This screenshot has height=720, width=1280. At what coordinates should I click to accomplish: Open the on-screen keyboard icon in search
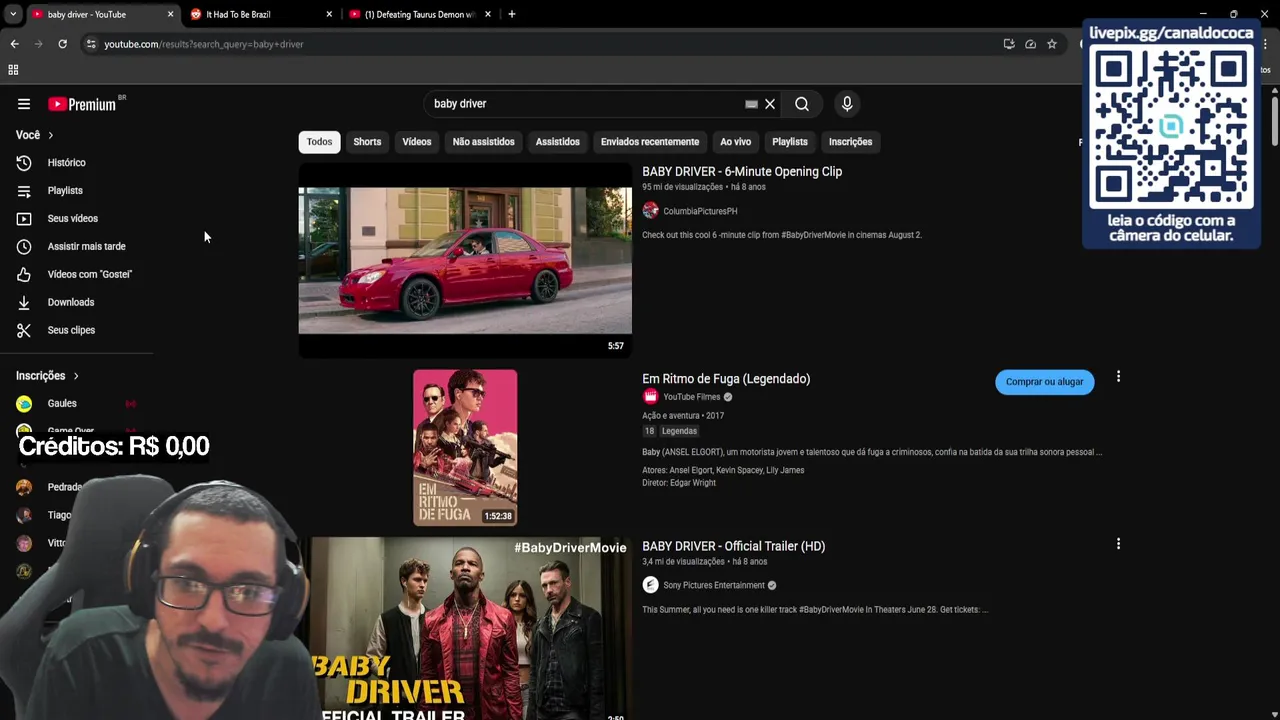click(751, 104)
